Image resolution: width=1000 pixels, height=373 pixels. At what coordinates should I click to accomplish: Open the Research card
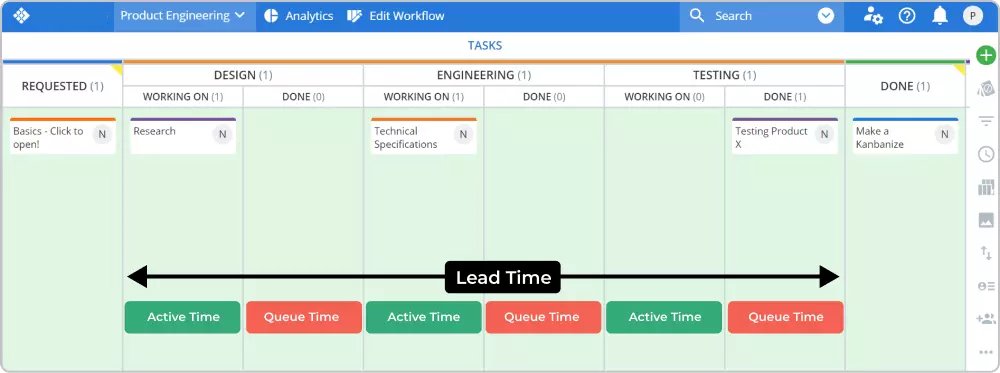click(183, 135)
